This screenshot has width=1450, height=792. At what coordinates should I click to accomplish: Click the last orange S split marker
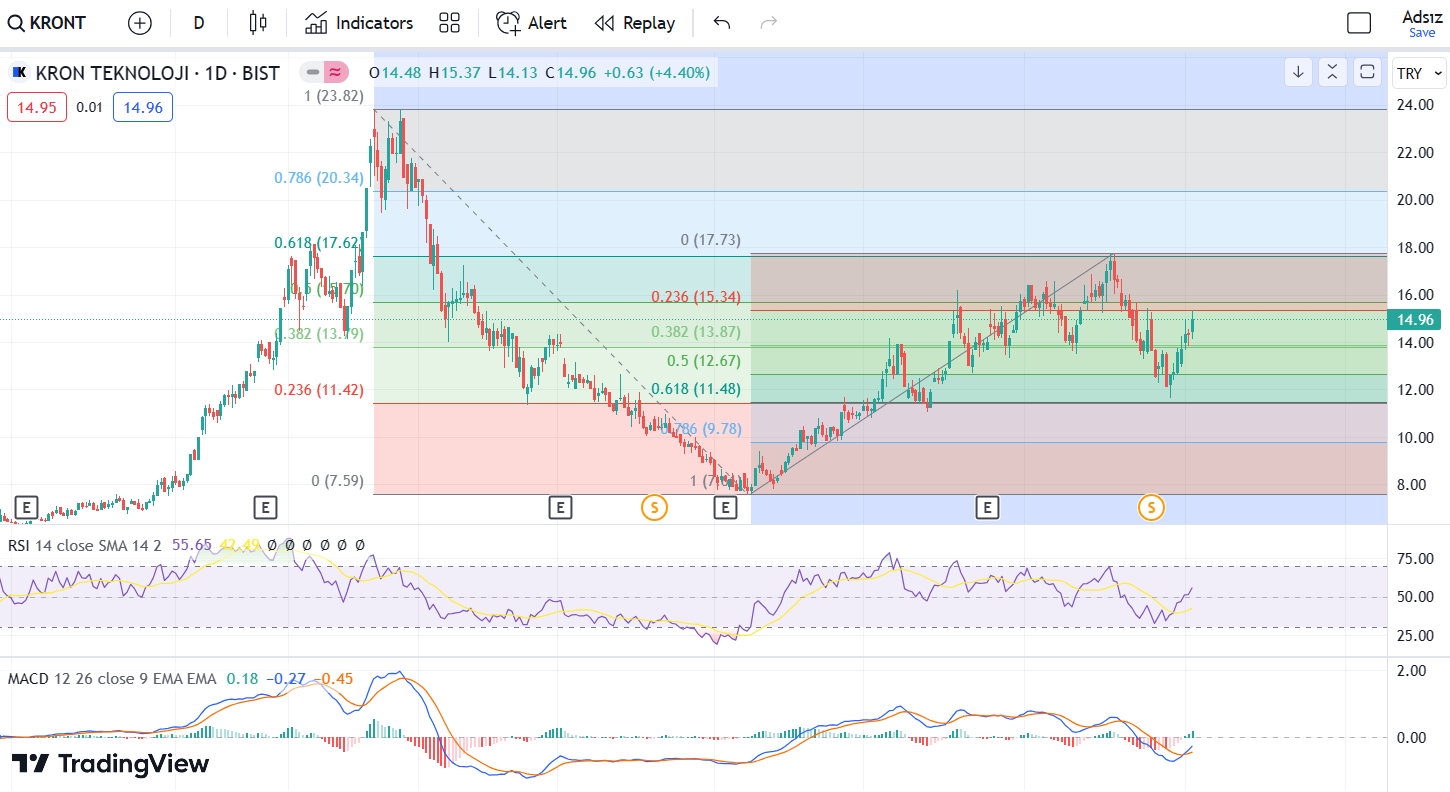(x=1151, y=507)
